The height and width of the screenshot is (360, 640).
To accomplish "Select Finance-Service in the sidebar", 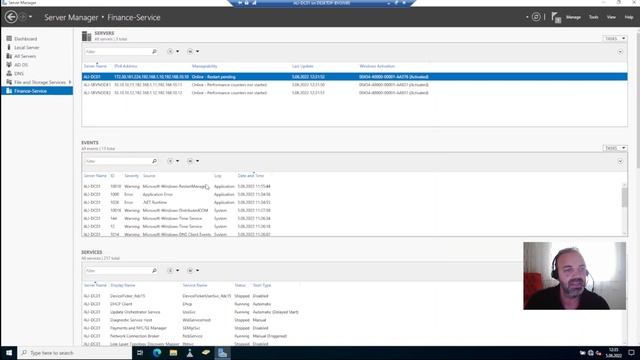I will pyautogui.click(x=37, y=91).
